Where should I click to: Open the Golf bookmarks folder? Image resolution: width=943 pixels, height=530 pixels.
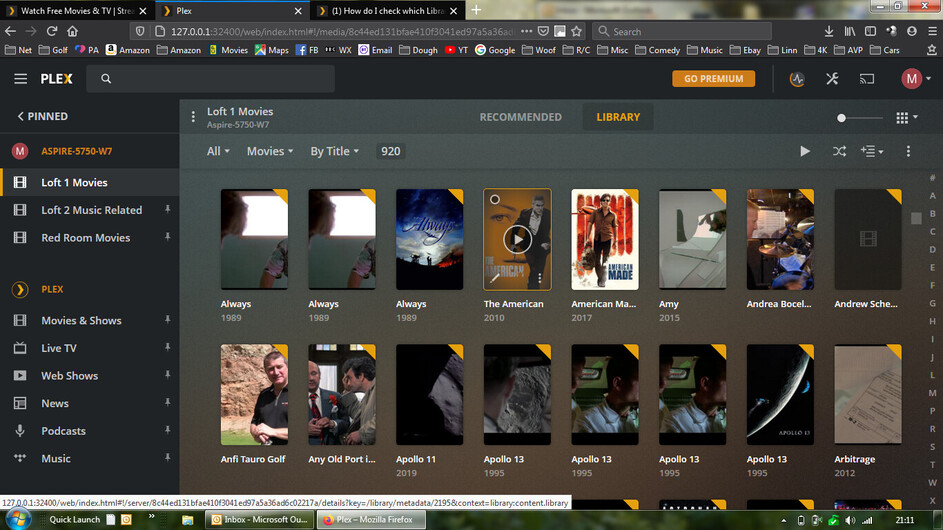point(53,50)
